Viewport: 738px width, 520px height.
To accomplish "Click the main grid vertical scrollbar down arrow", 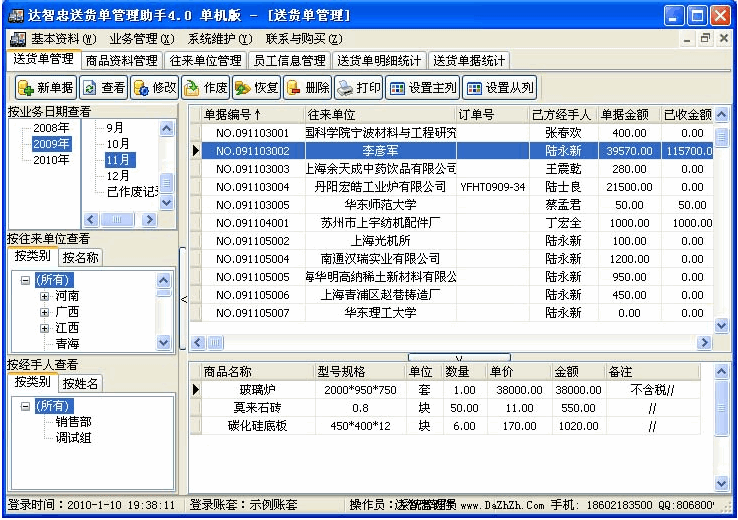I will 721,325.
